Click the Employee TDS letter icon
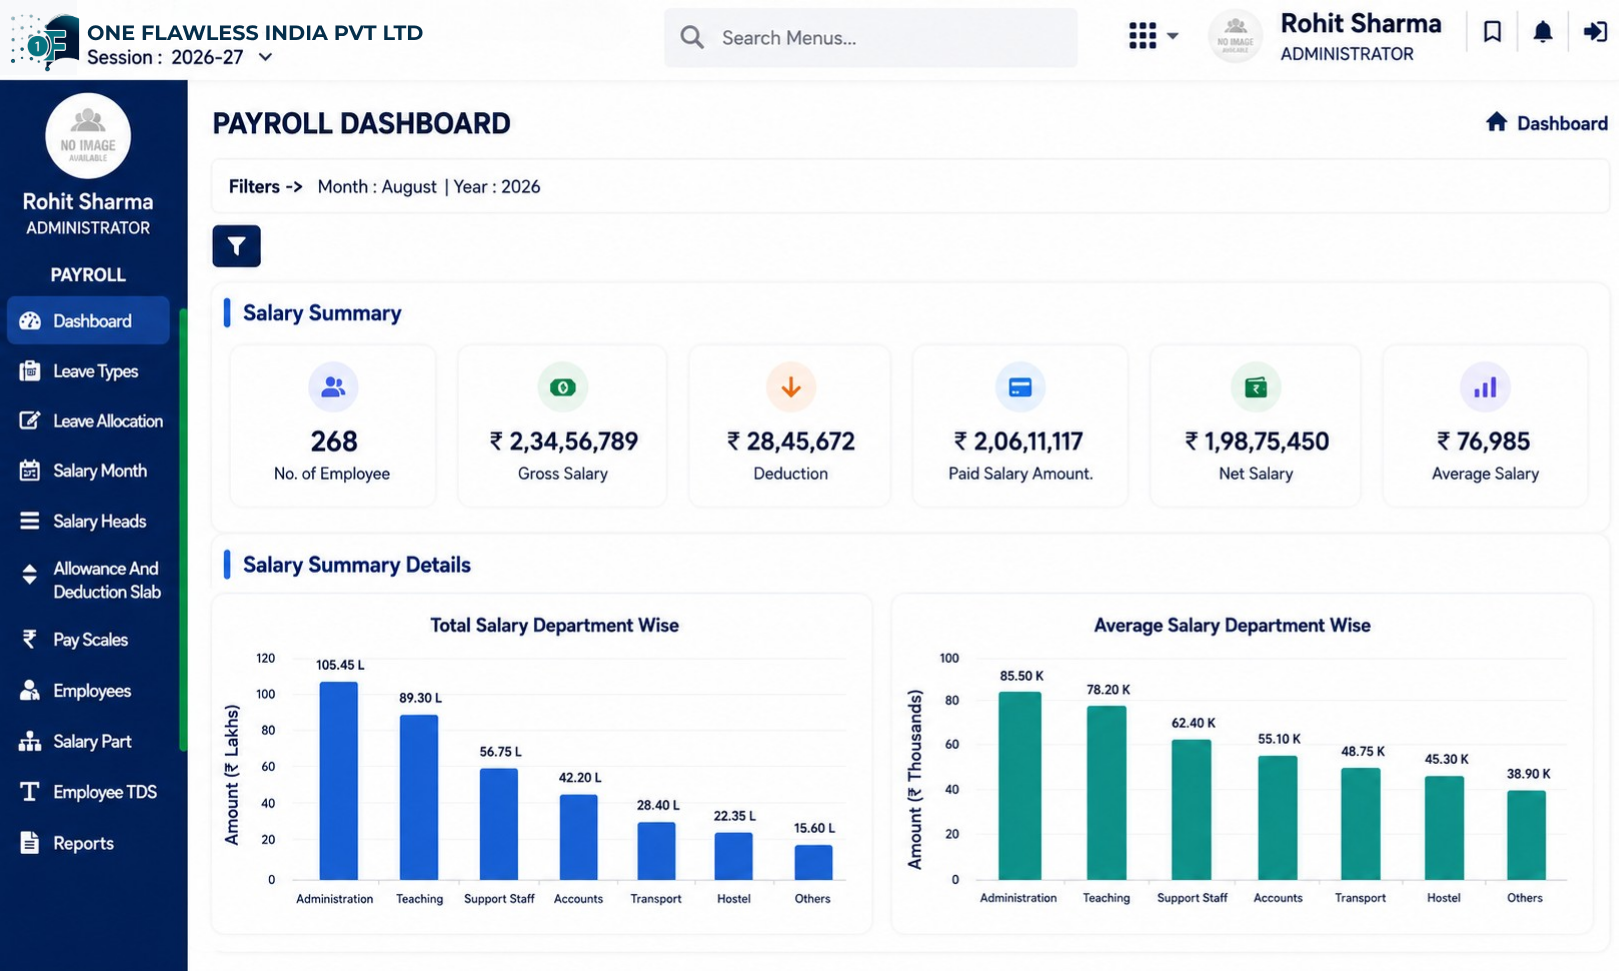The height and width of the screenshot is (971, 1619). click(30, 792)
